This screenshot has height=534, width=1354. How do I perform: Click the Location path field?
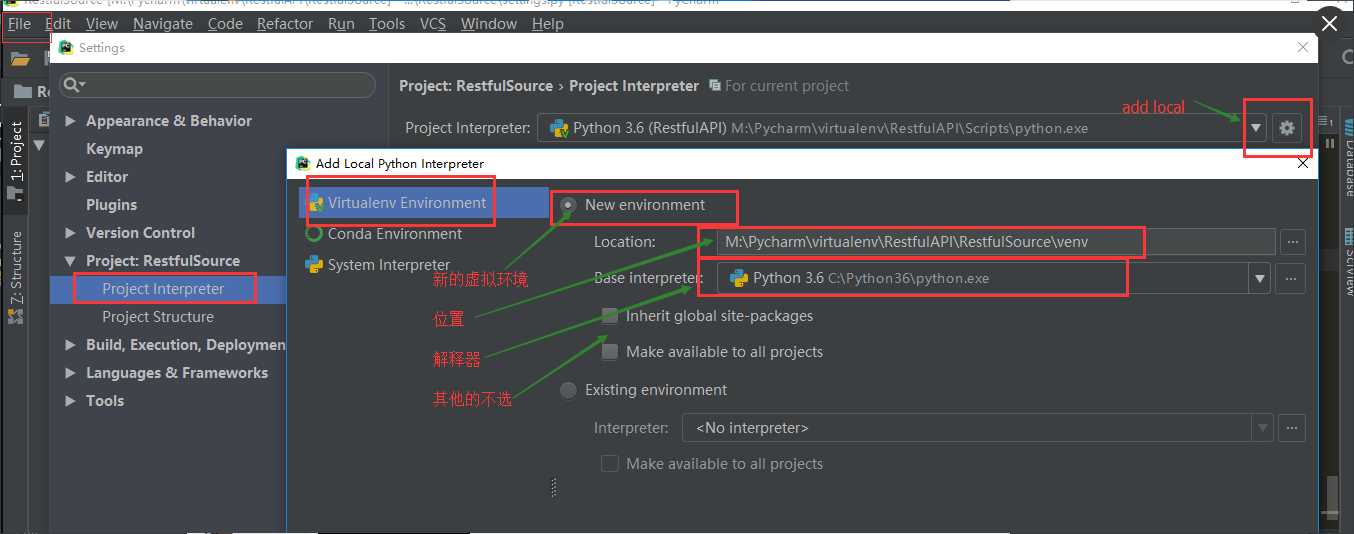[x=996, y=242]
